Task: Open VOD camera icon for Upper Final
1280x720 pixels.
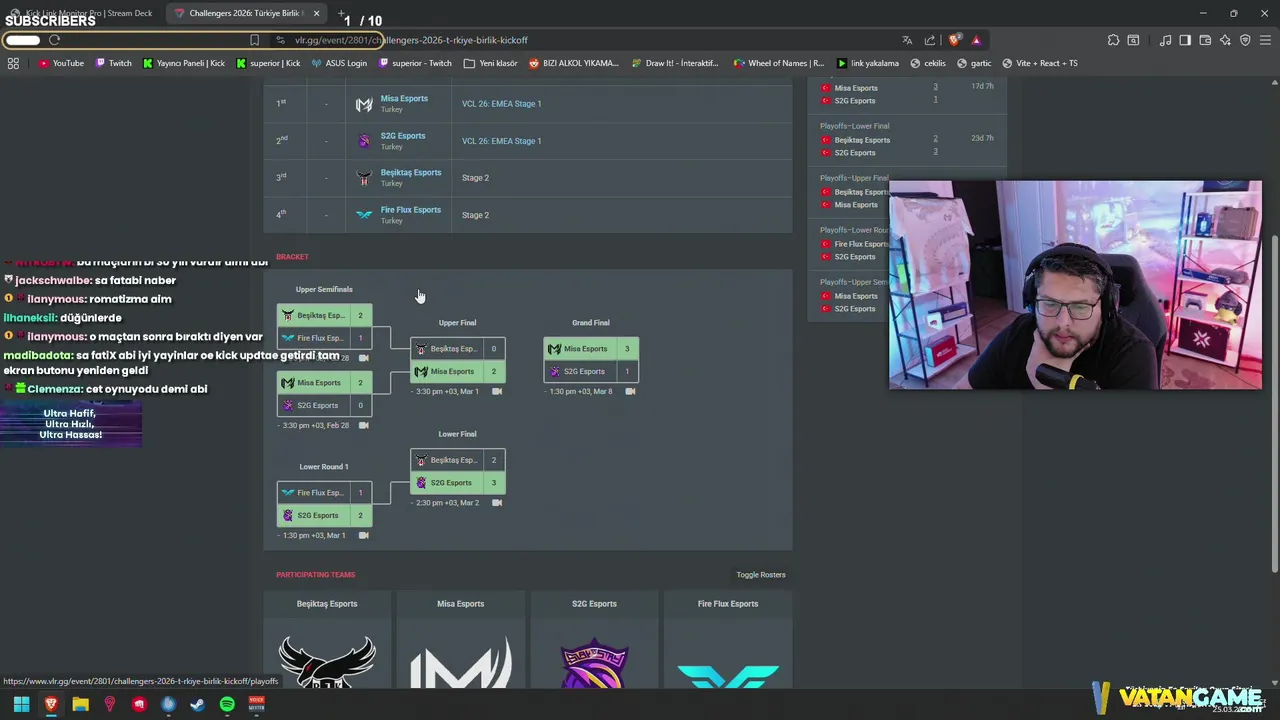Action: (x=497, y=391)
